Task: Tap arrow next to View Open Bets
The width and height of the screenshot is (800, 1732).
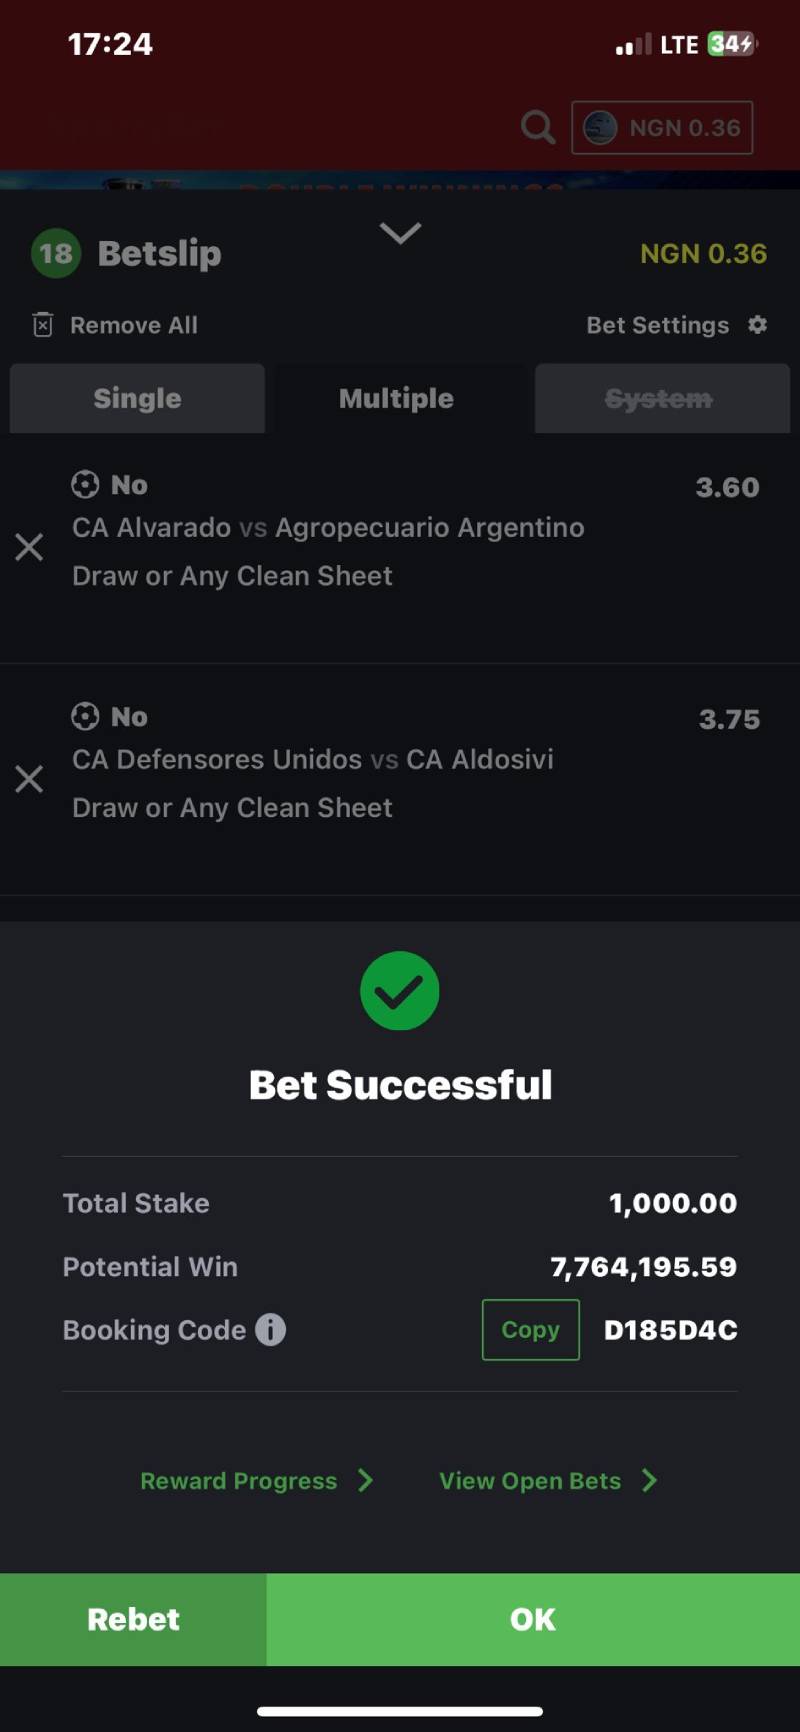Action: coord(650,1481)
